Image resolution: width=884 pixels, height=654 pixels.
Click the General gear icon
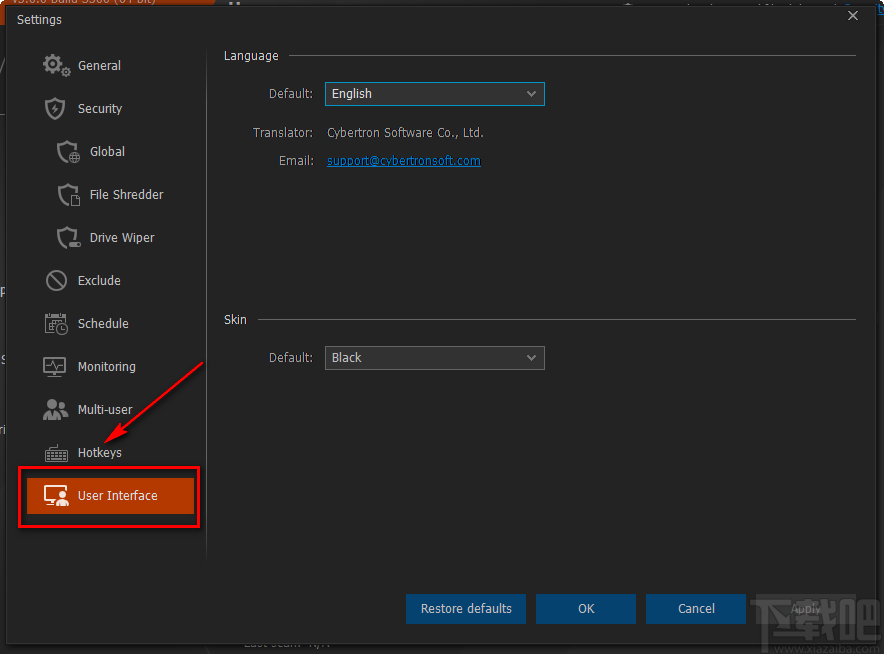[x=56, y=65]
